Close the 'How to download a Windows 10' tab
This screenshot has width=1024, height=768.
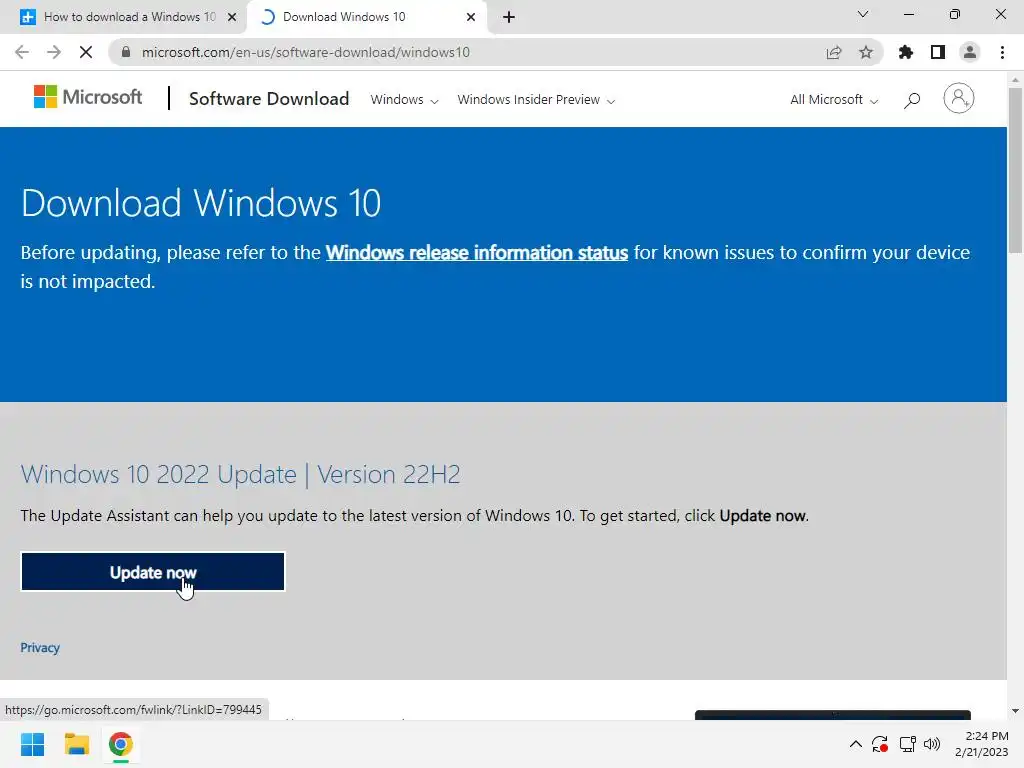tap(232, 18)
